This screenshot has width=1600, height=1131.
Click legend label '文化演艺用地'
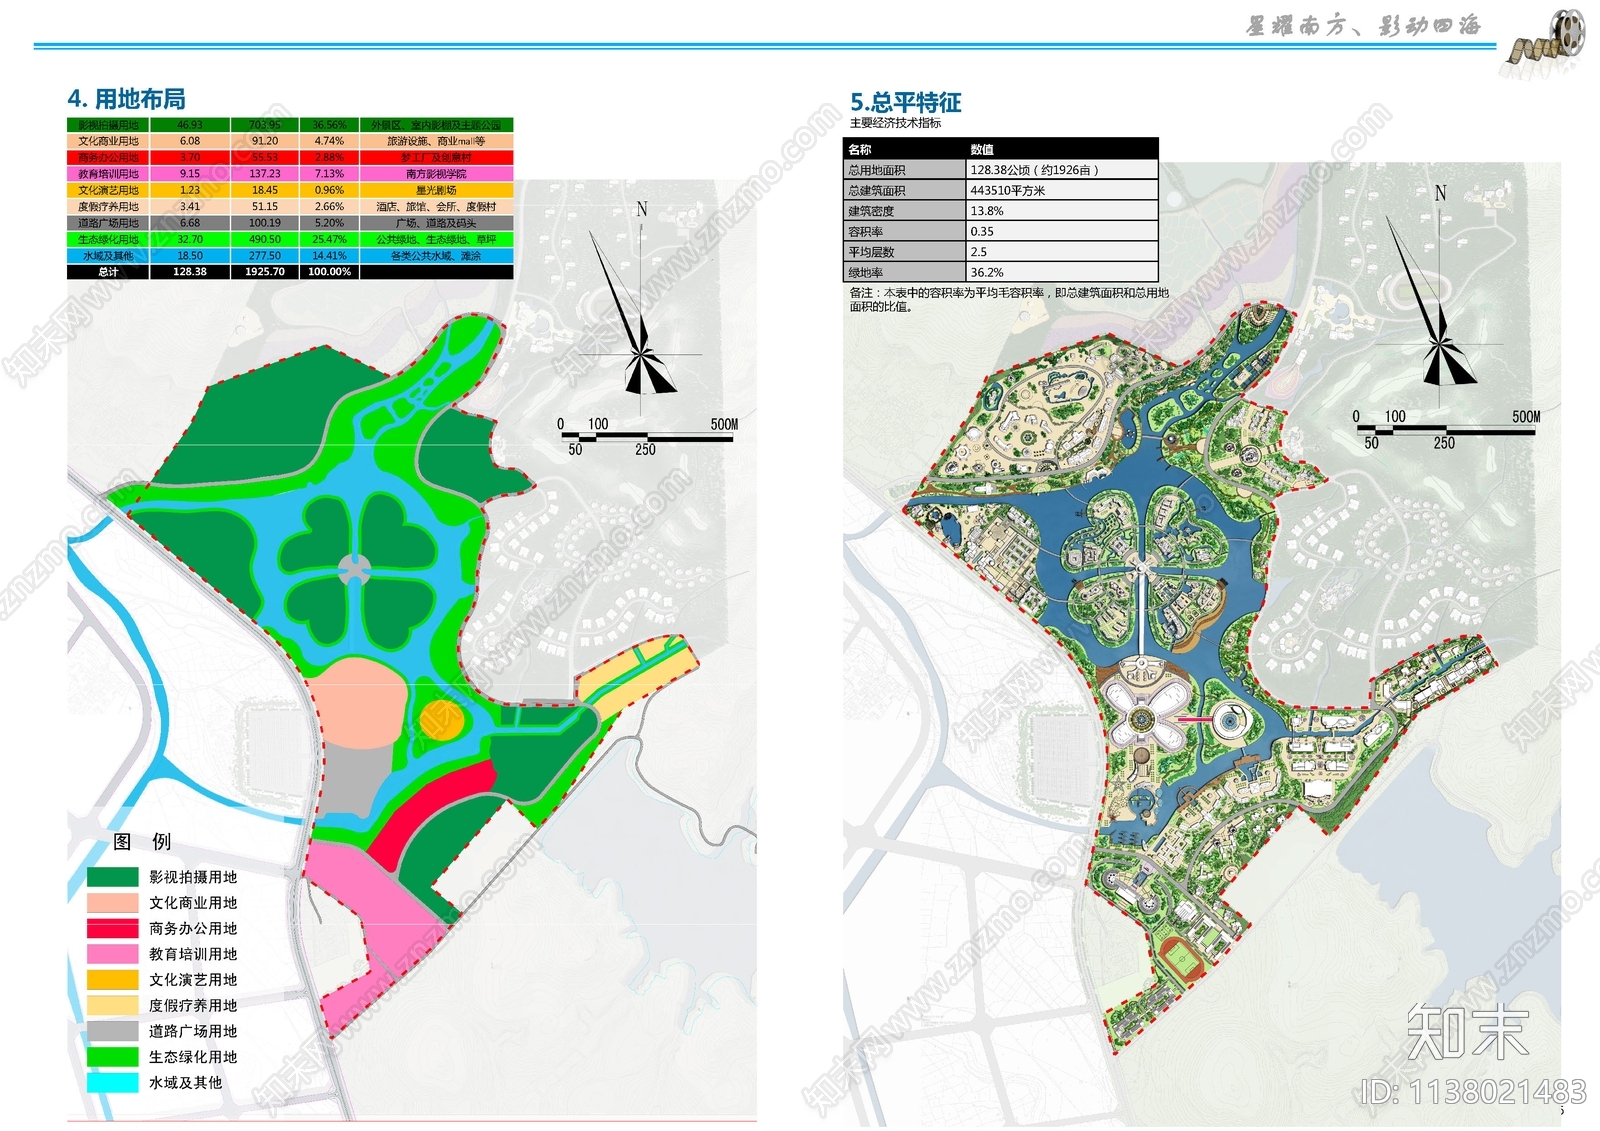coord(193,980)
